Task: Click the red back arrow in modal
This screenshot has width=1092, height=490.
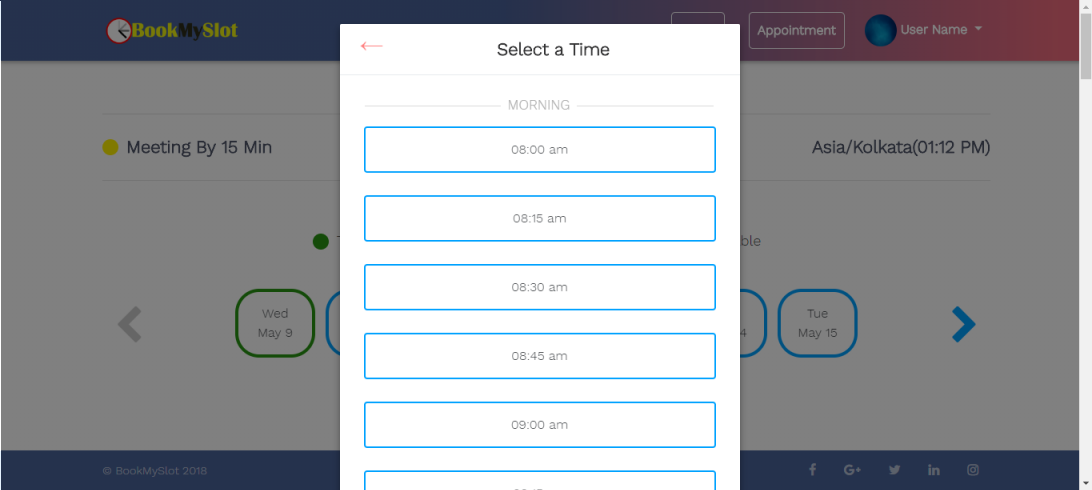Action: pos(371,46)
